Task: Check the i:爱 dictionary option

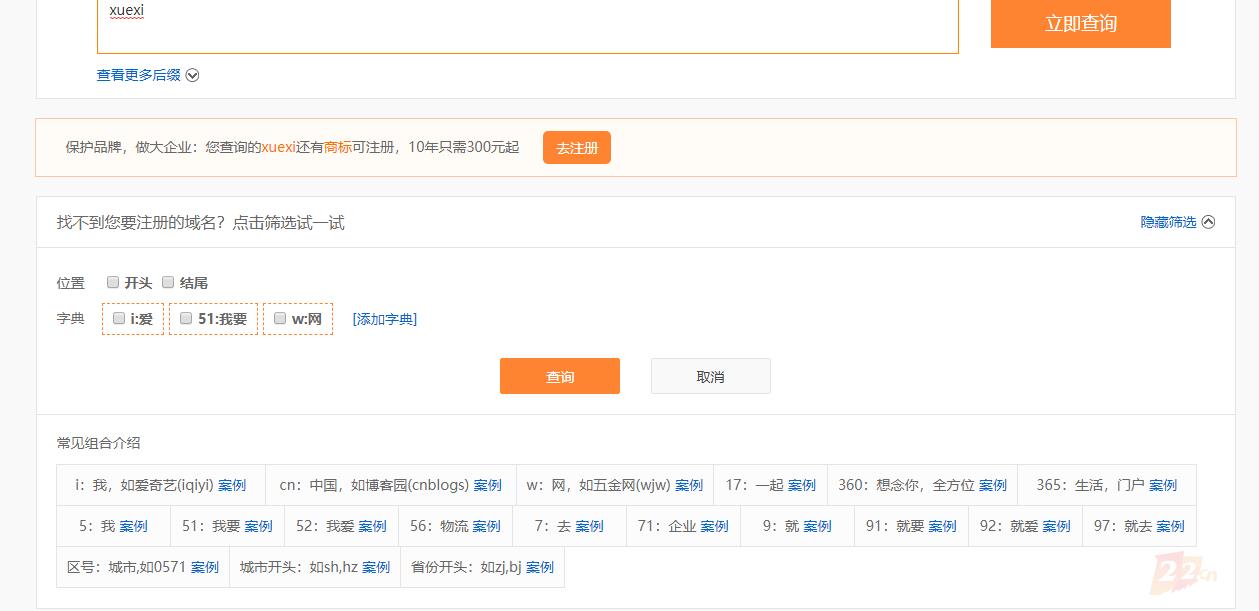Action: click(119, 318)
